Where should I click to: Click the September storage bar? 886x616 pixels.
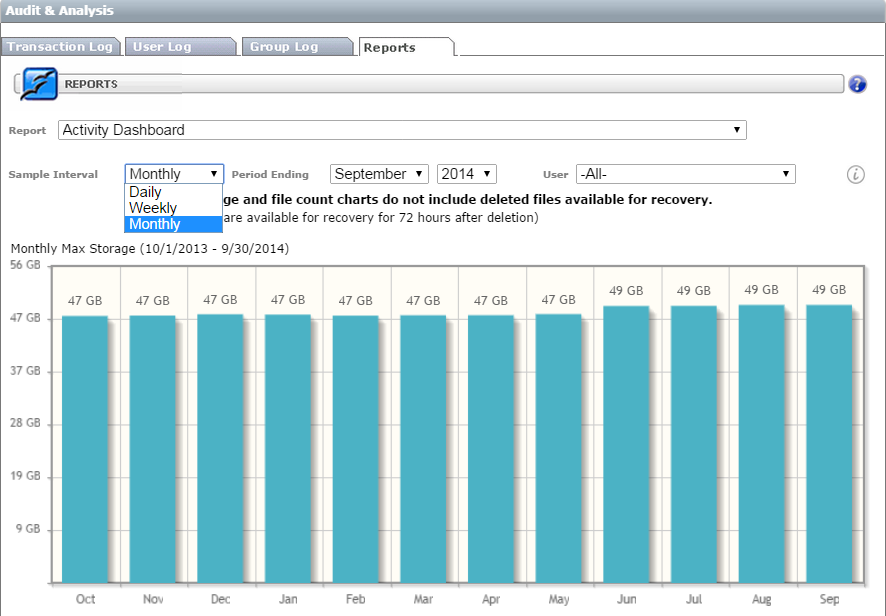point(829,445)
